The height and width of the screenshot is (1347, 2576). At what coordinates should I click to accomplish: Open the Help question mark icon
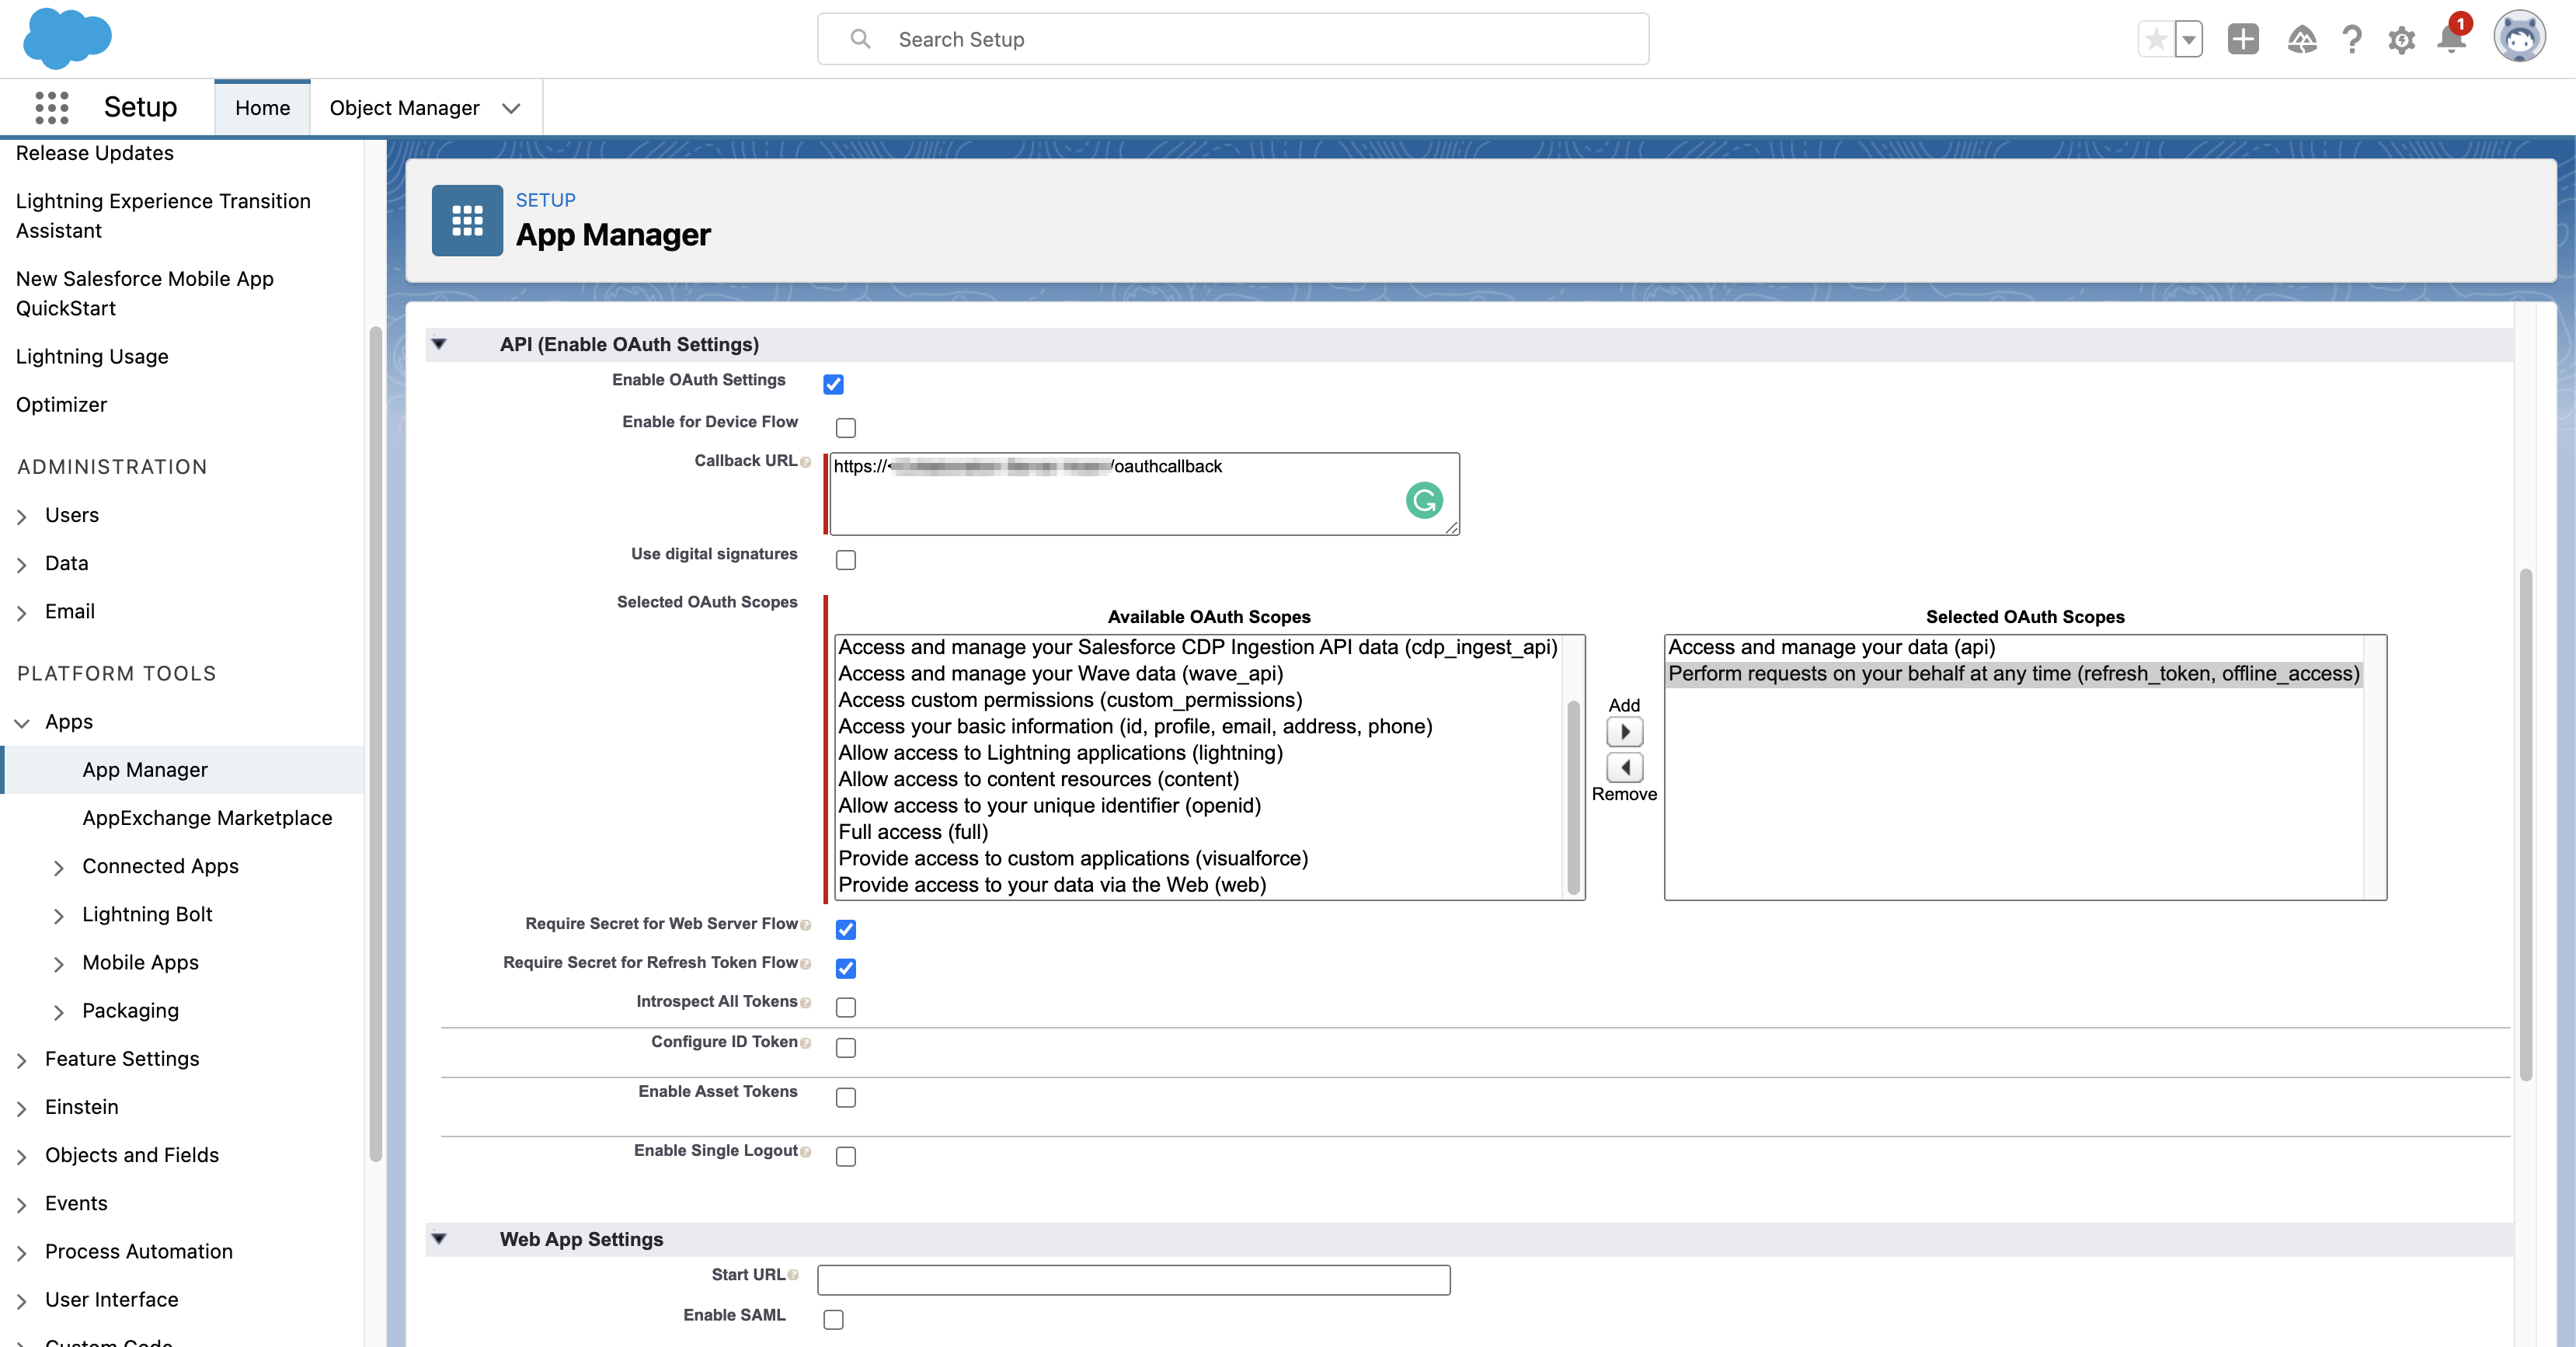pyautogui.click(x=2352, y=40)
